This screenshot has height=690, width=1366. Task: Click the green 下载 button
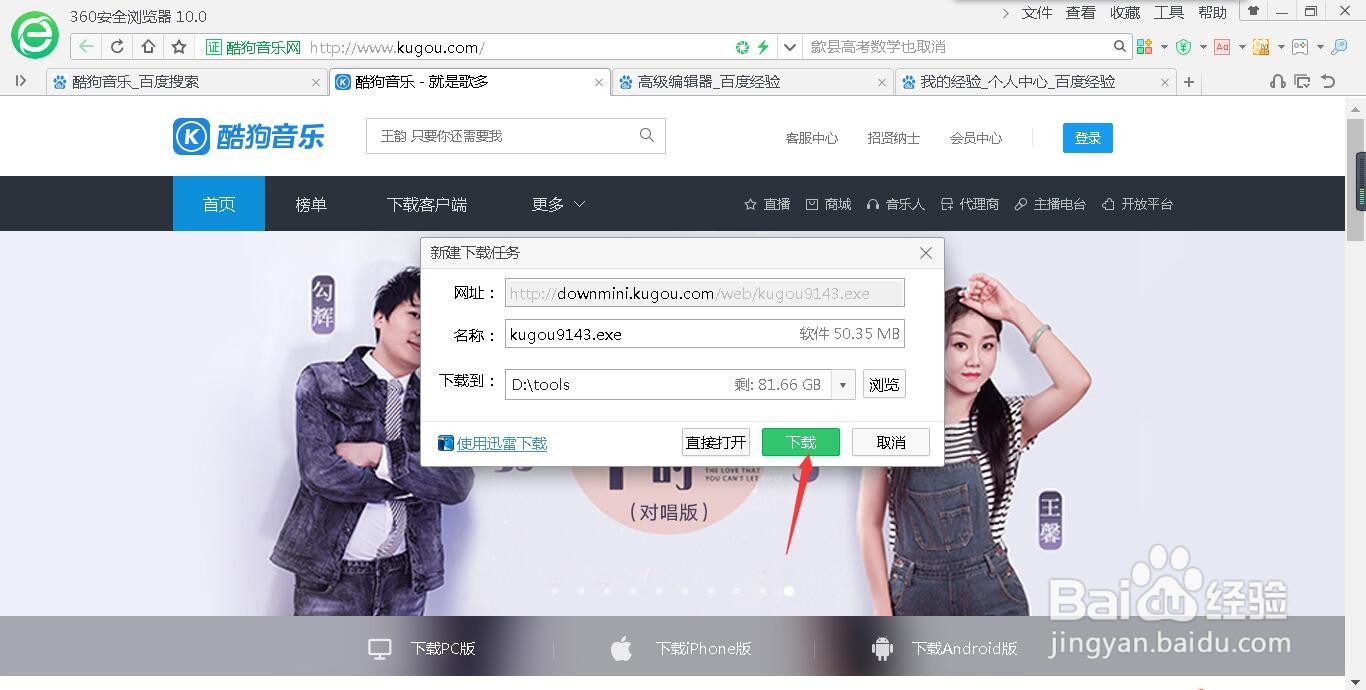[x=801, y=442]
